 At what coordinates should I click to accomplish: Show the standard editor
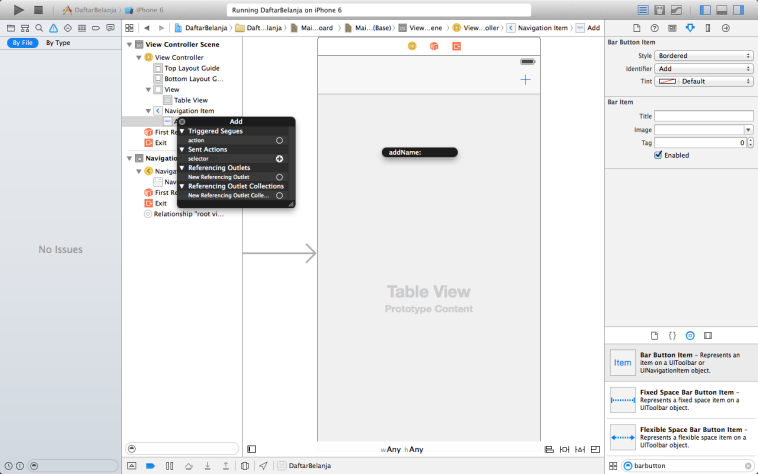click(643, 10)
